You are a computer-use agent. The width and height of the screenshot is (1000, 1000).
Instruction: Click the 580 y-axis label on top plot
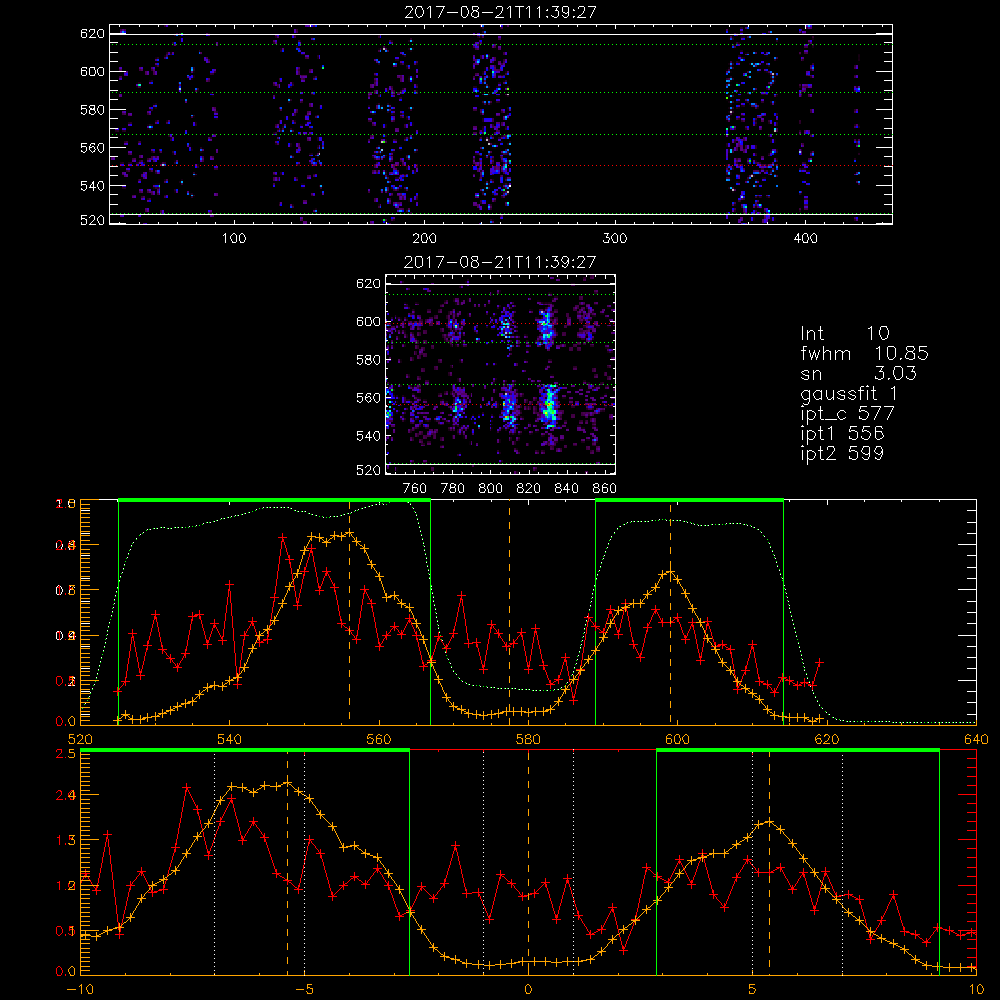coord(92,110)
